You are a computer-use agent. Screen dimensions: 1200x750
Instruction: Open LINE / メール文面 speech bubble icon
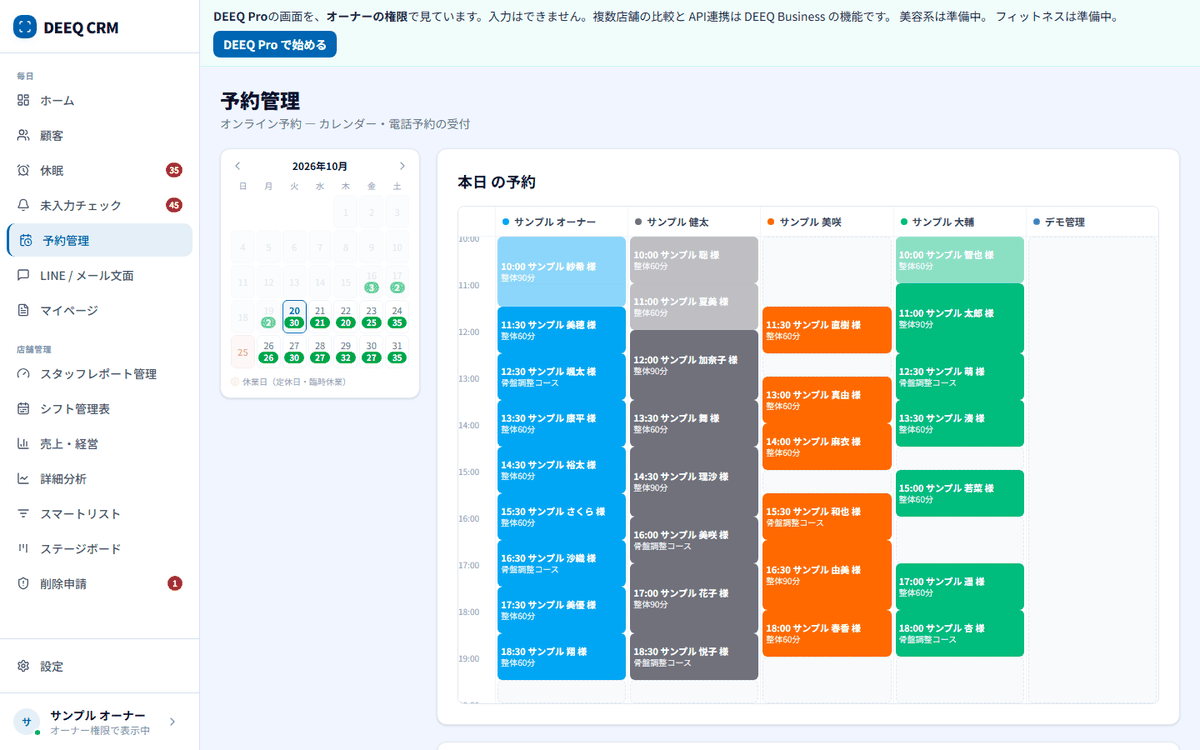24,275
